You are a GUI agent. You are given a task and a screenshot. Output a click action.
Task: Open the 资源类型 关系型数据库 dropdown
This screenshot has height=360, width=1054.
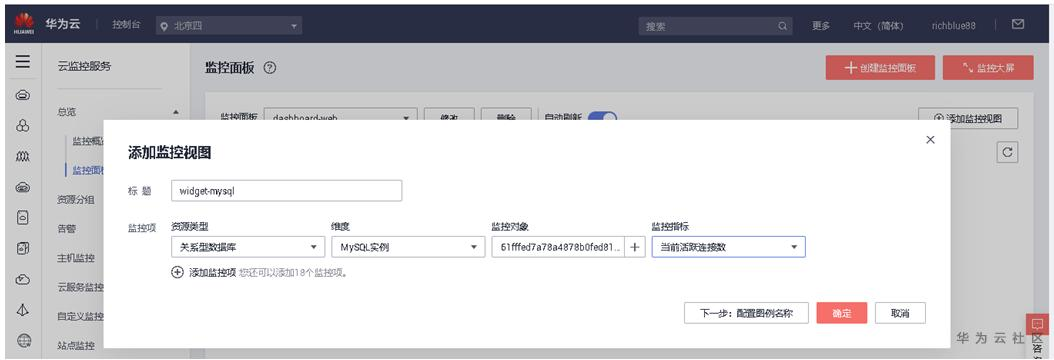point(248,247)
